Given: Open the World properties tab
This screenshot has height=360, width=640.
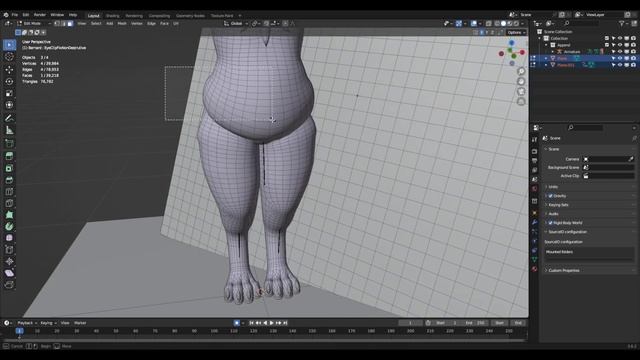Looking at the screenshot, I should pos(534,189).
